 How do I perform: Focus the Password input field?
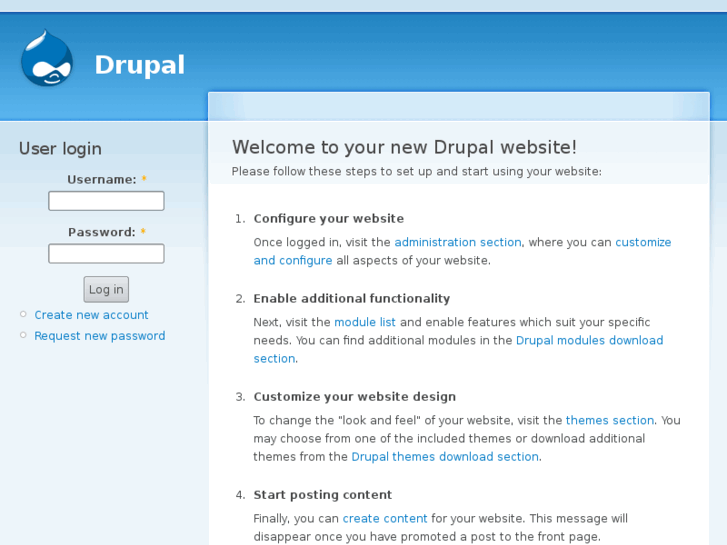[106, 254]
